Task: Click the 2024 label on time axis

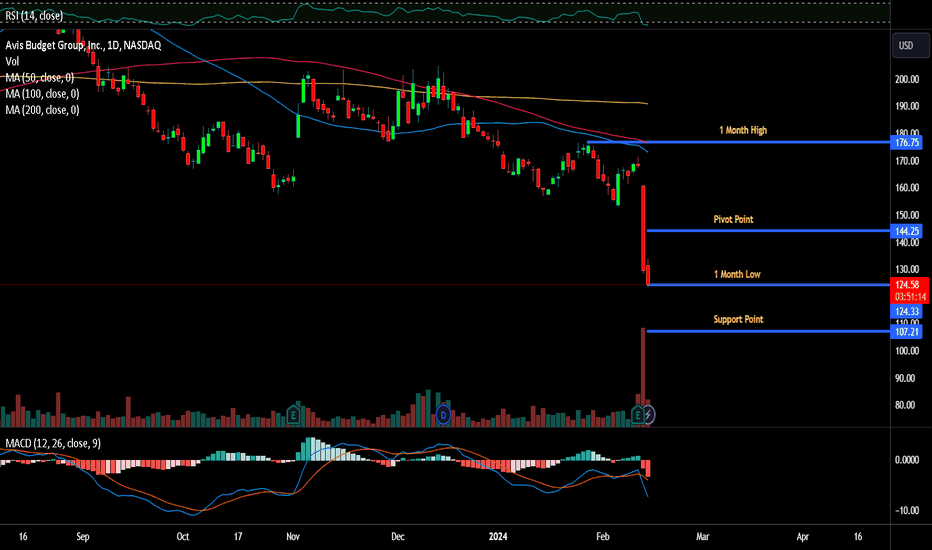Action: [498, 536]
